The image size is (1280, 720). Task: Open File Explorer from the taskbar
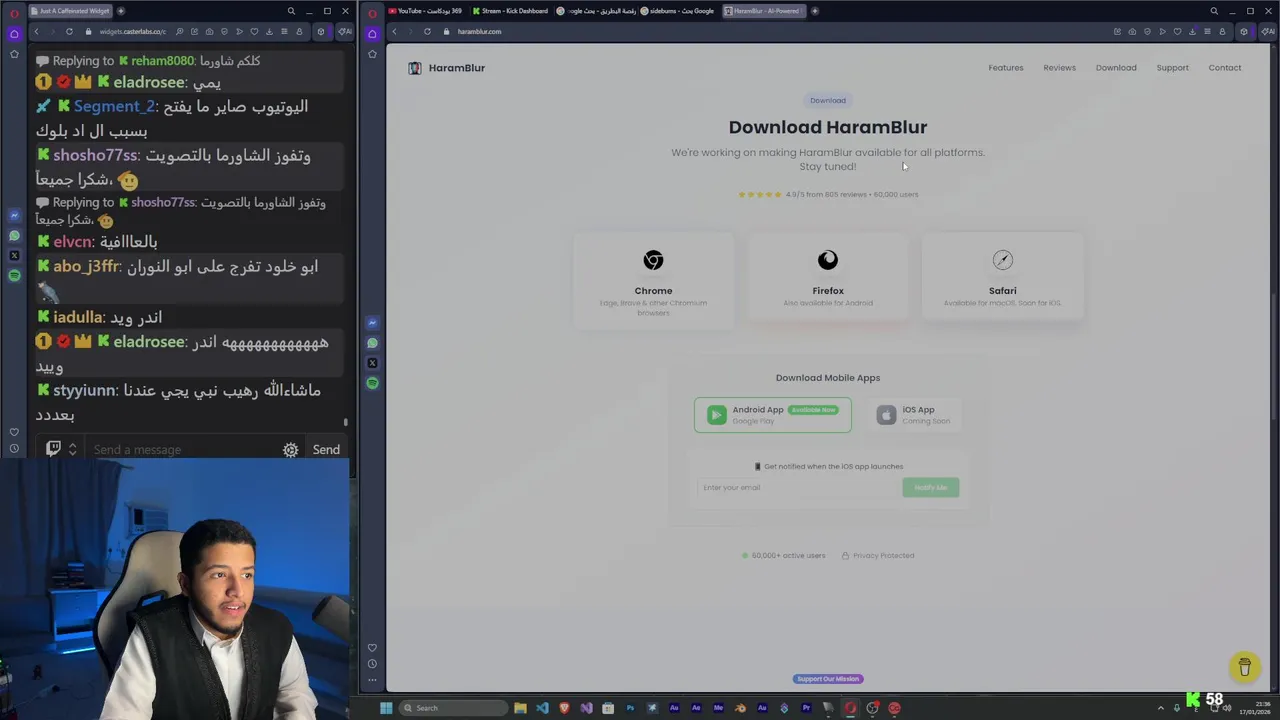(x=520, y=708)
